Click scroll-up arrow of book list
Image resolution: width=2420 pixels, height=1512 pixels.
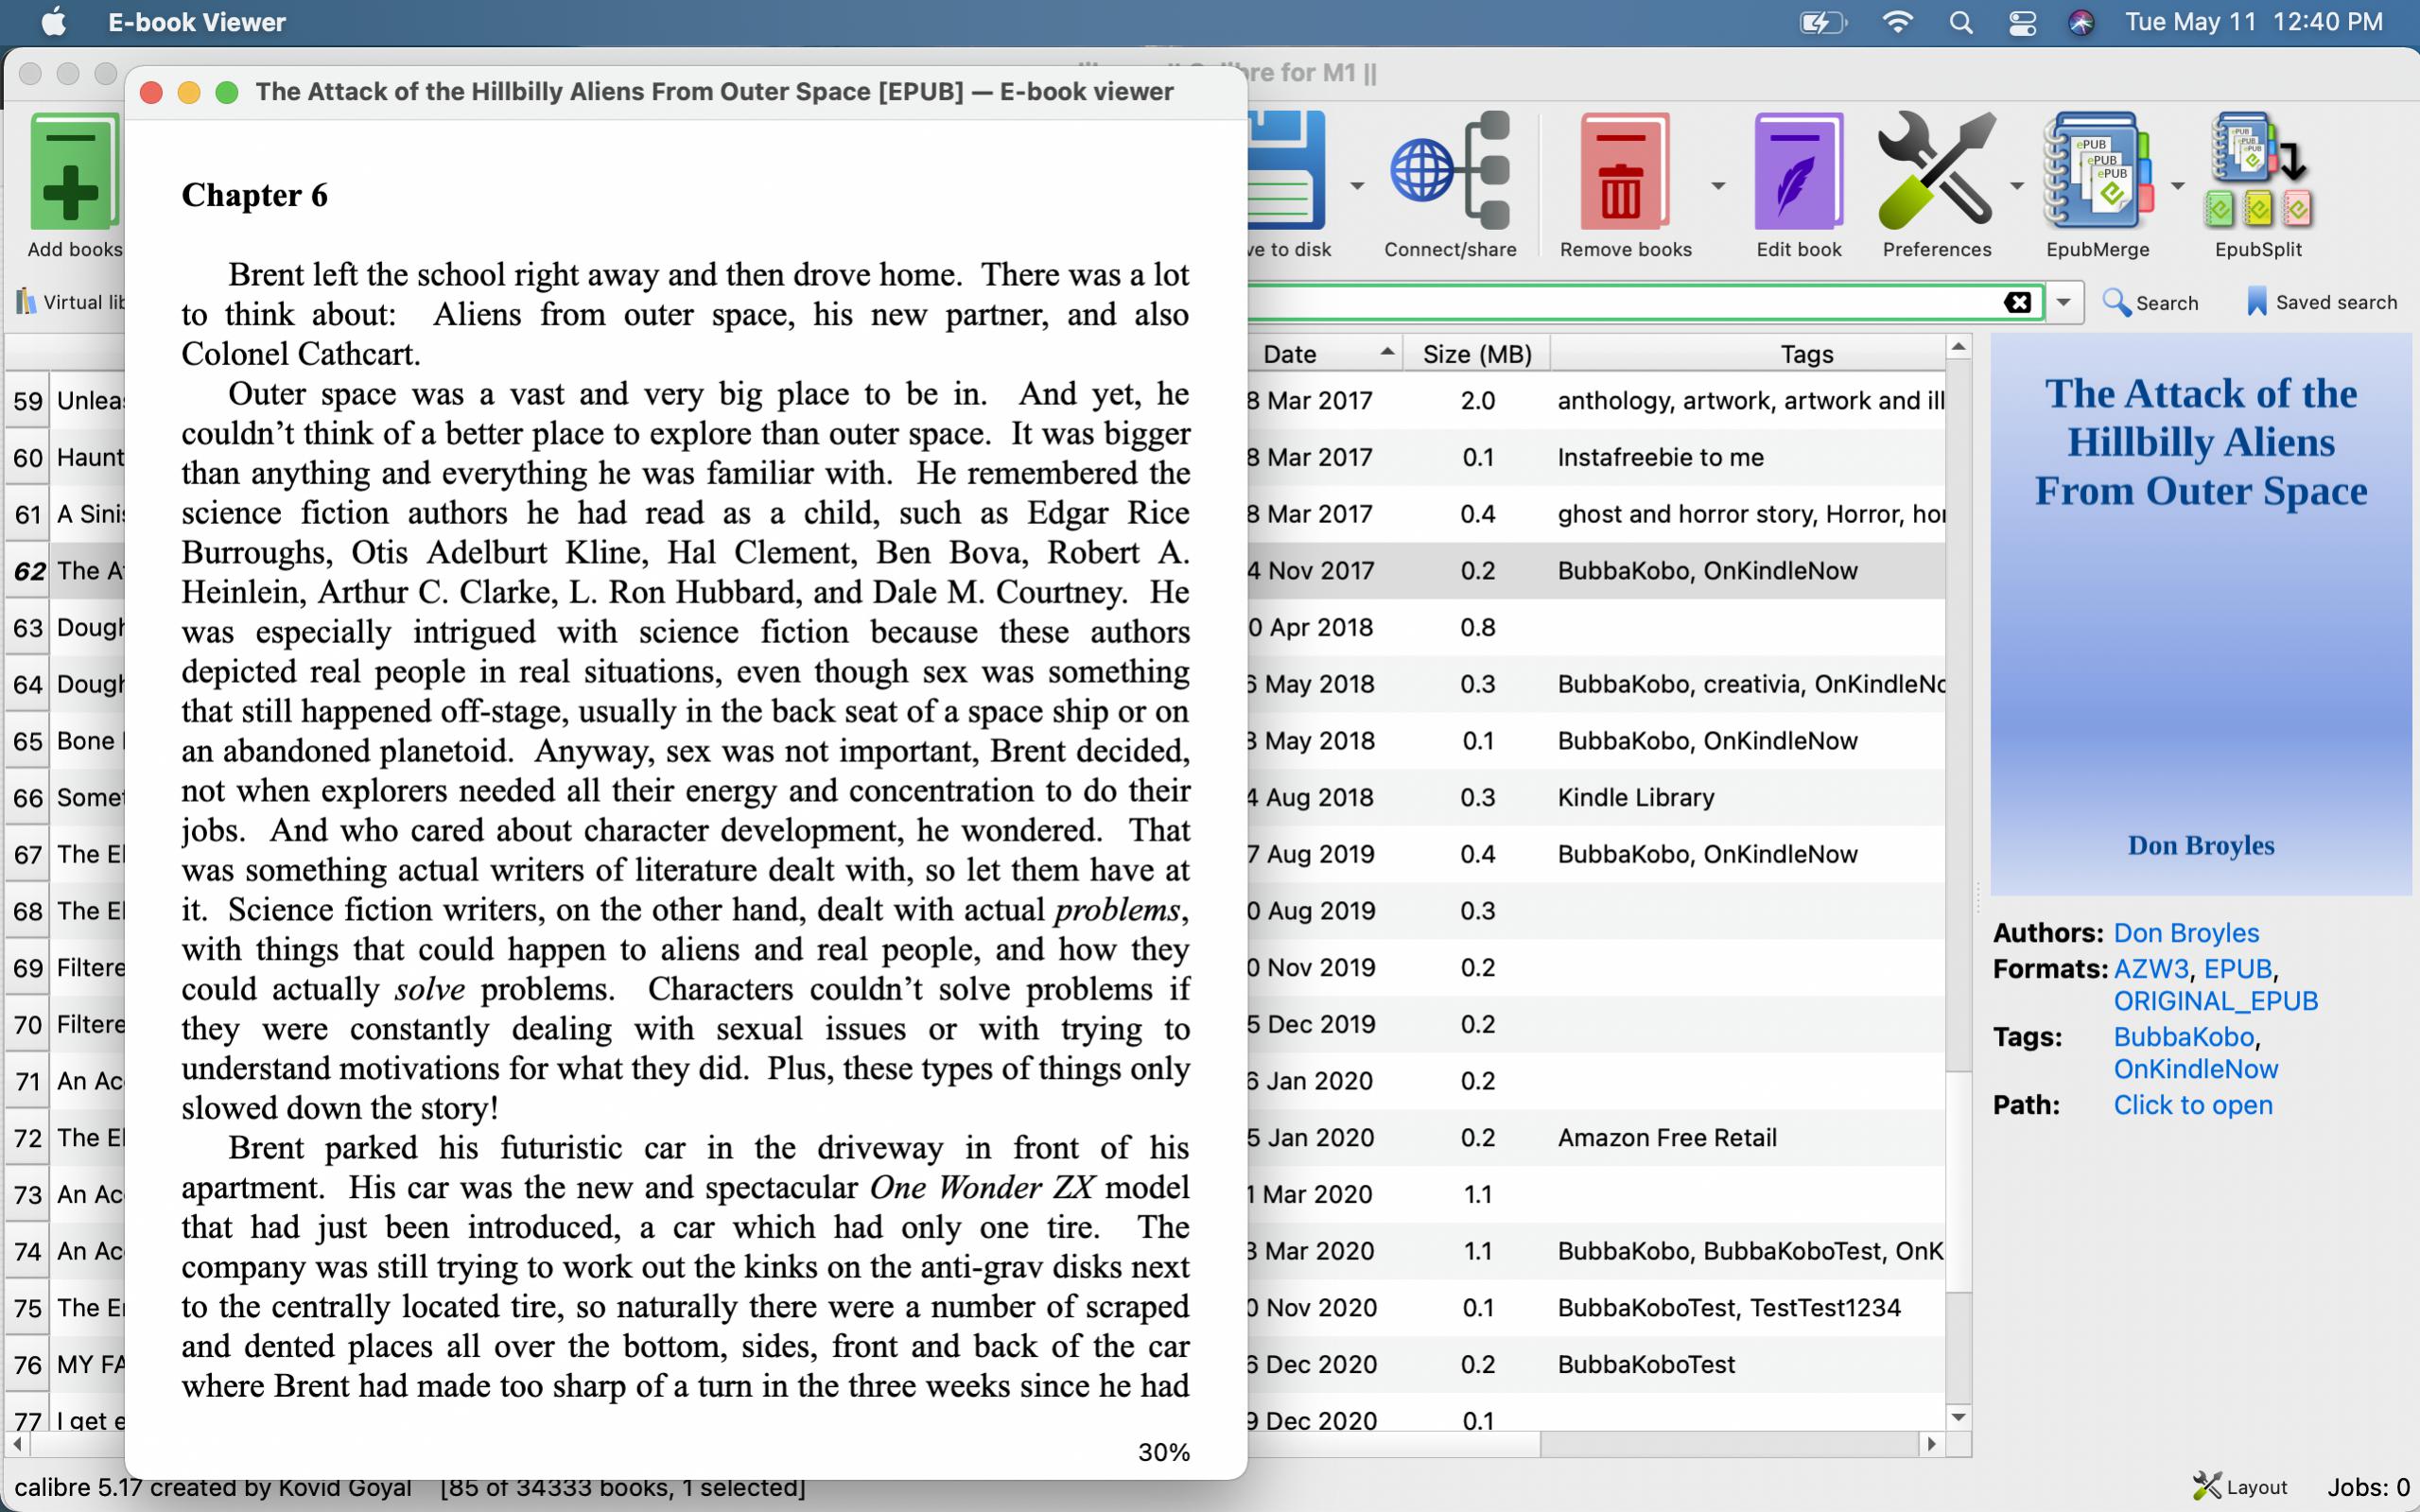pos(1958,347)
